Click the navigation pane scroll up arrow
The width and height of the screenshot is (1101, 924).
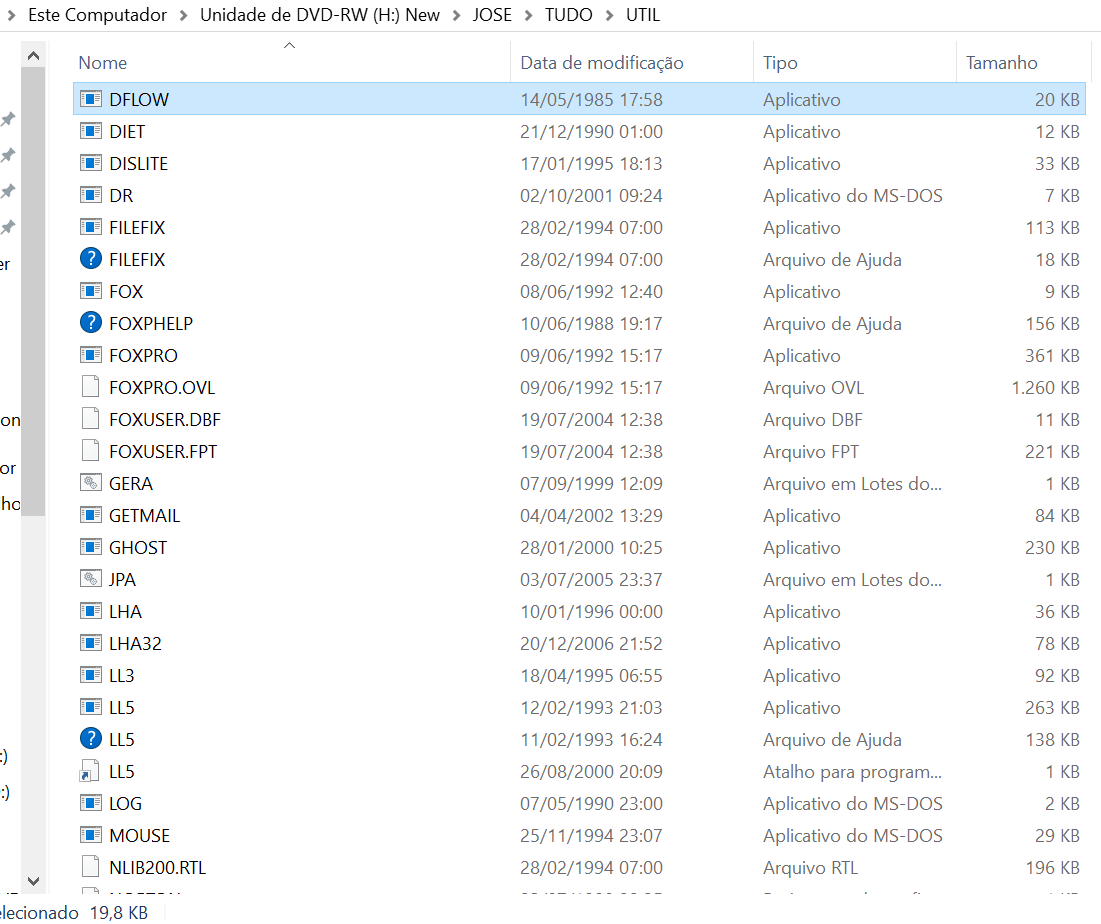(33, 55)
